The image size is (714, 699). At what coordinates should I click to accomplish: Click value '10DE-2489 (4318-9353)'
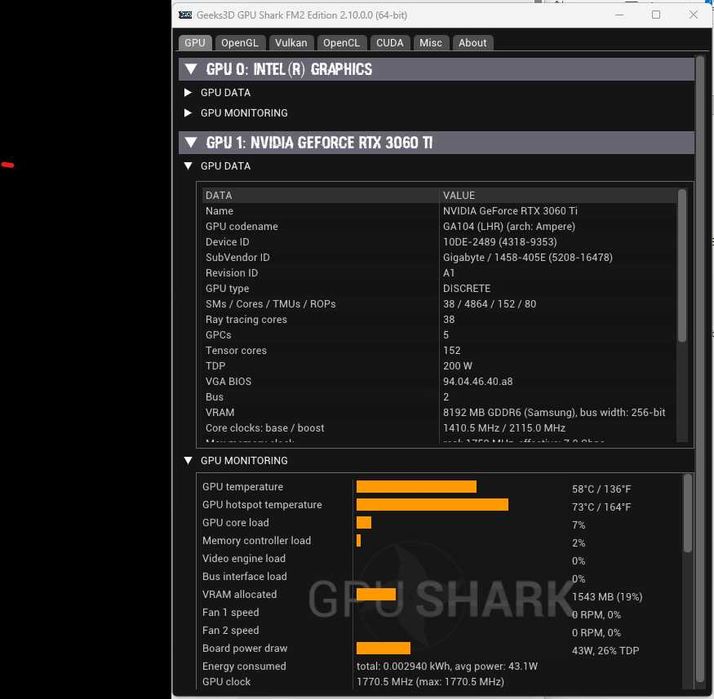coord(500,242)
